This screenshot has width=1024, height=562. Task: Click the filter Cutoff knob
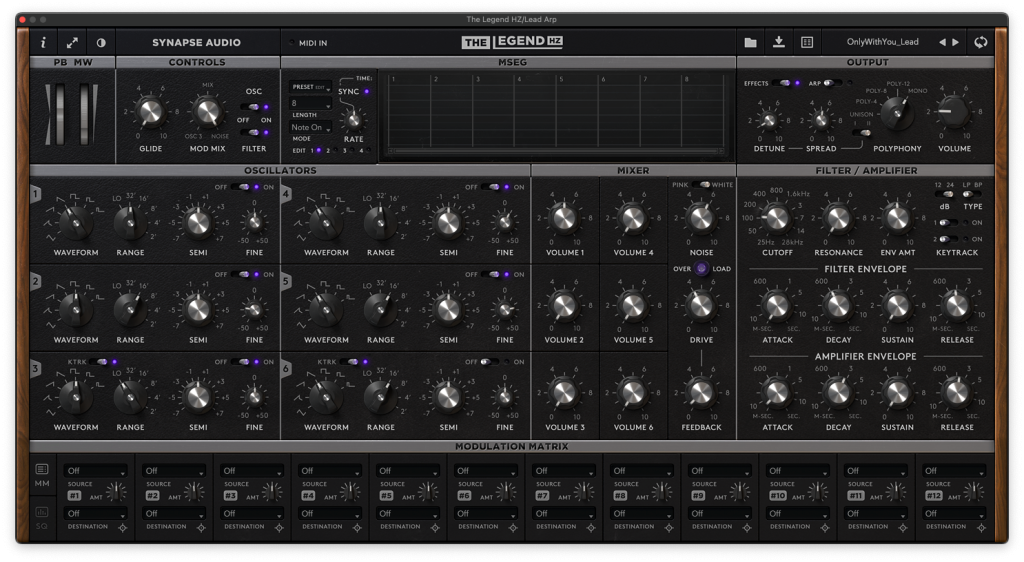[x=776, y=219]
